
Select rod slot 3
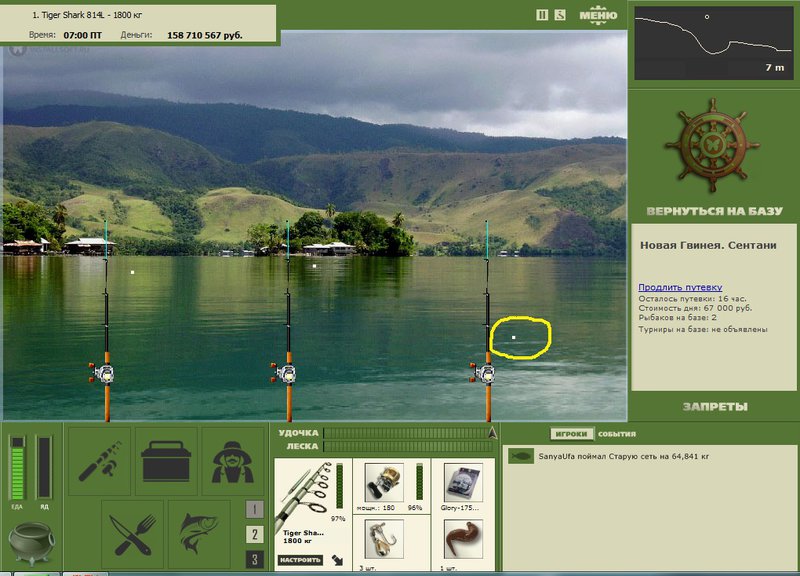(x=255, y=560)
